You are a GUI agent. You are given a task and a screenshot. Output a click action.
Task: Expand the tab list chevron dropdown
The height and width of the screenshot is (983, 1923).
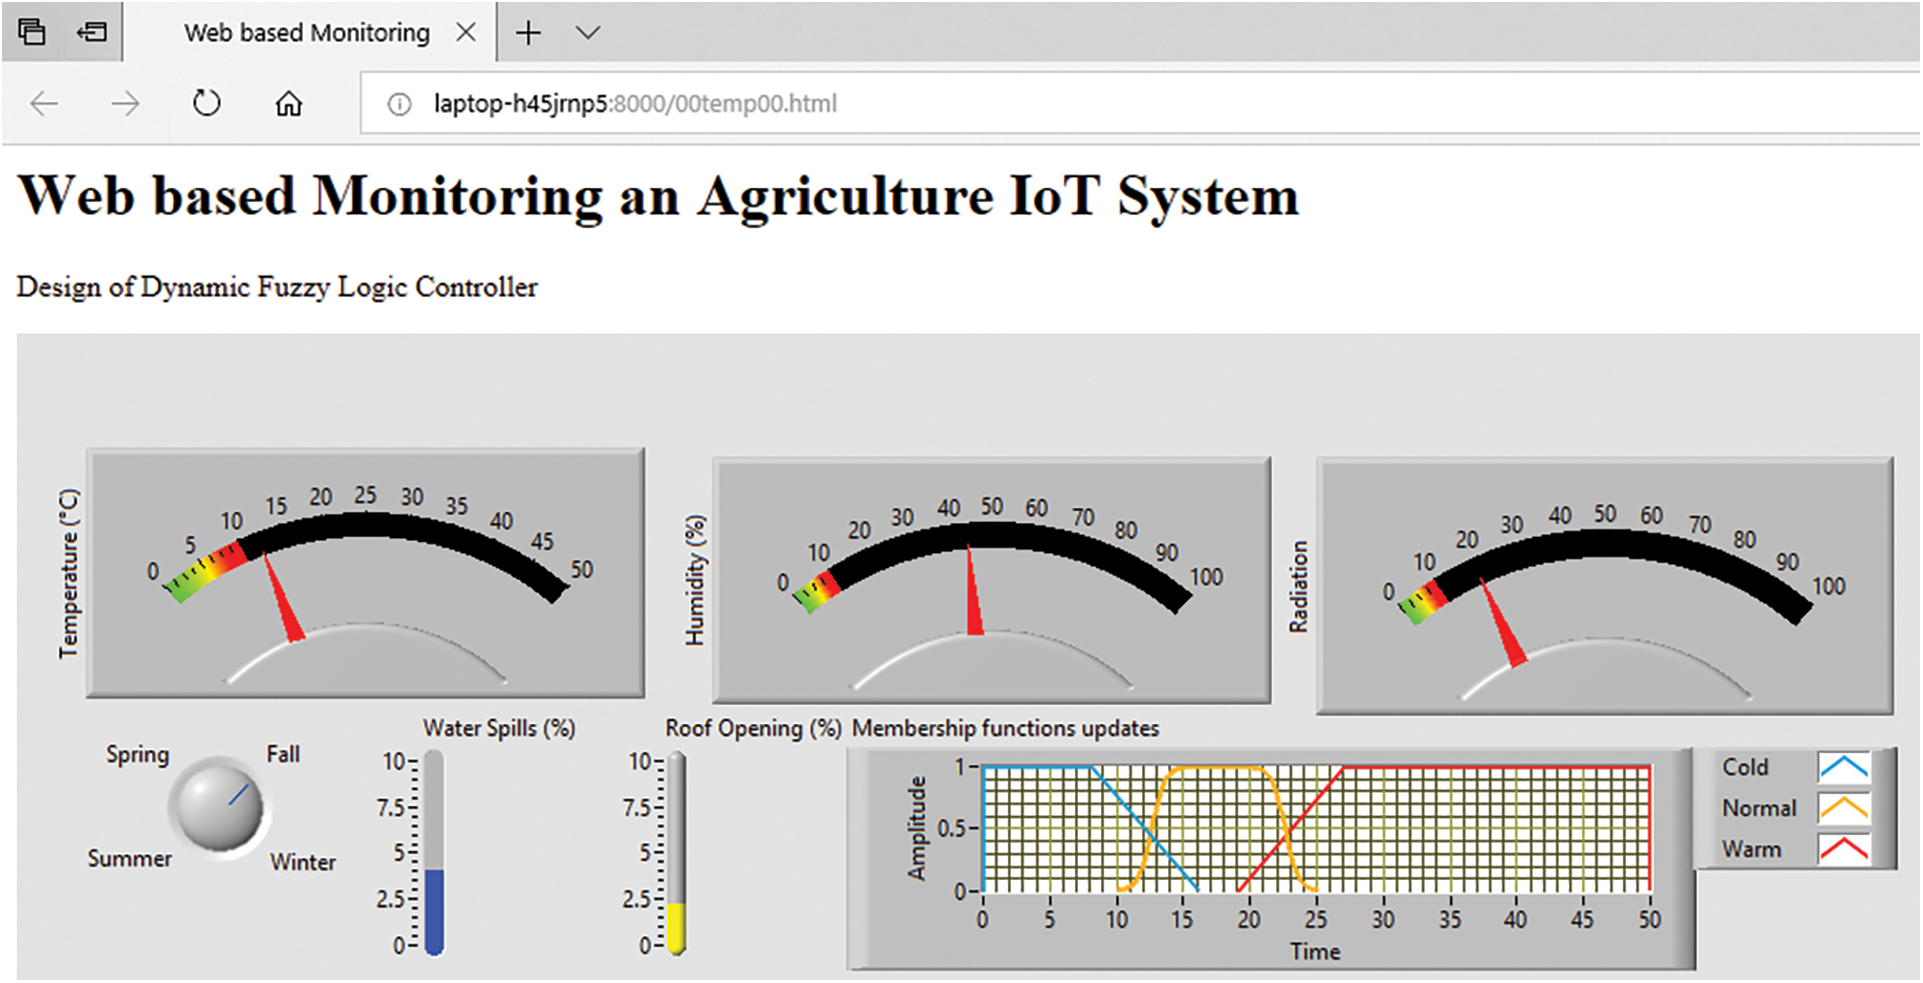pyautogui.click(x=588, y=33)
